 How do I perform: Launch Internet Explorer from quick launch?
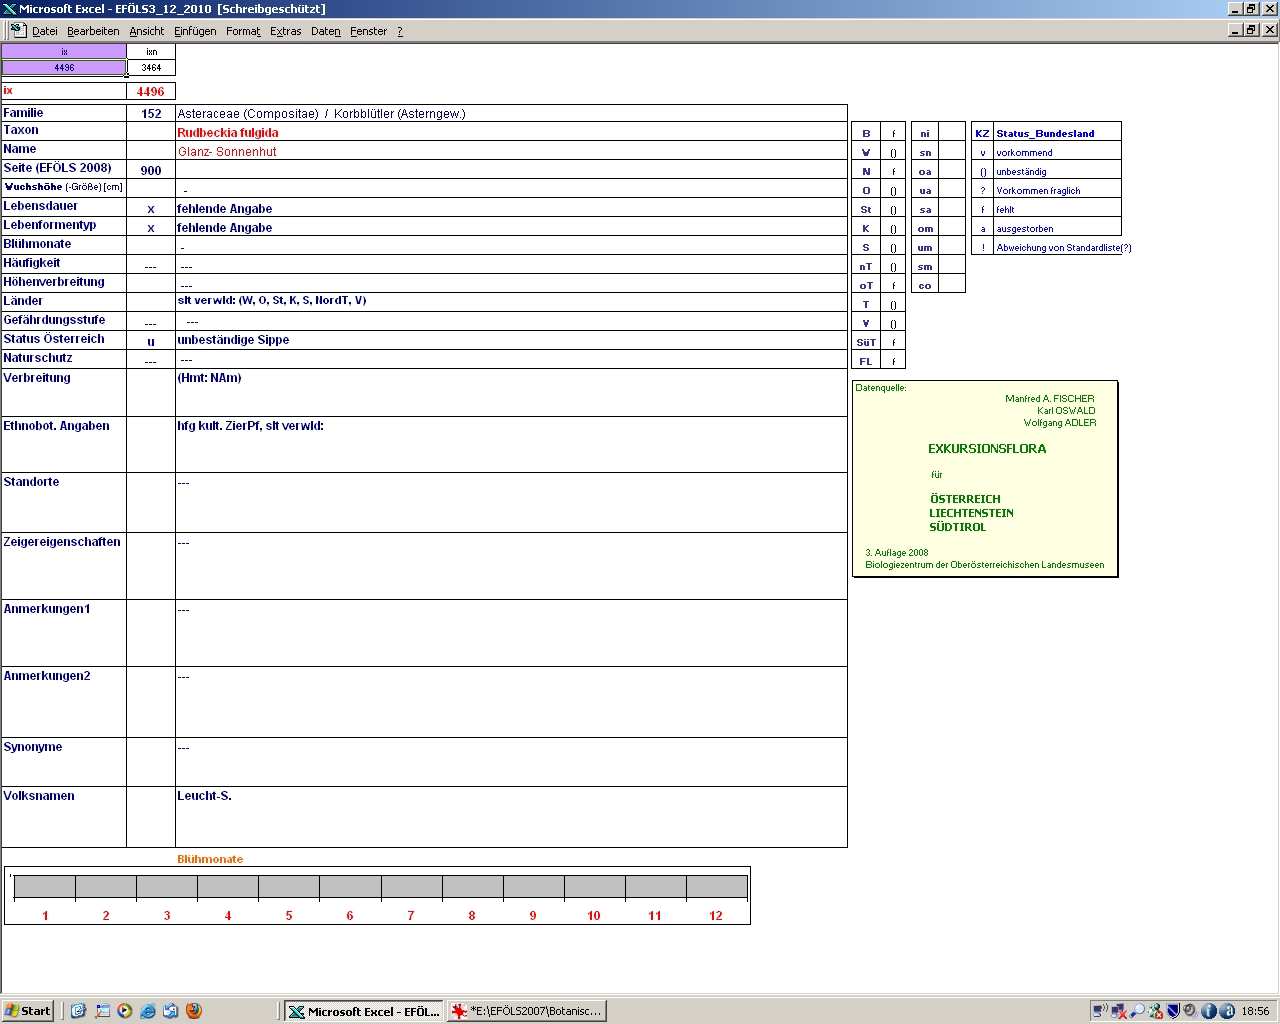(x=148, y=1011)
